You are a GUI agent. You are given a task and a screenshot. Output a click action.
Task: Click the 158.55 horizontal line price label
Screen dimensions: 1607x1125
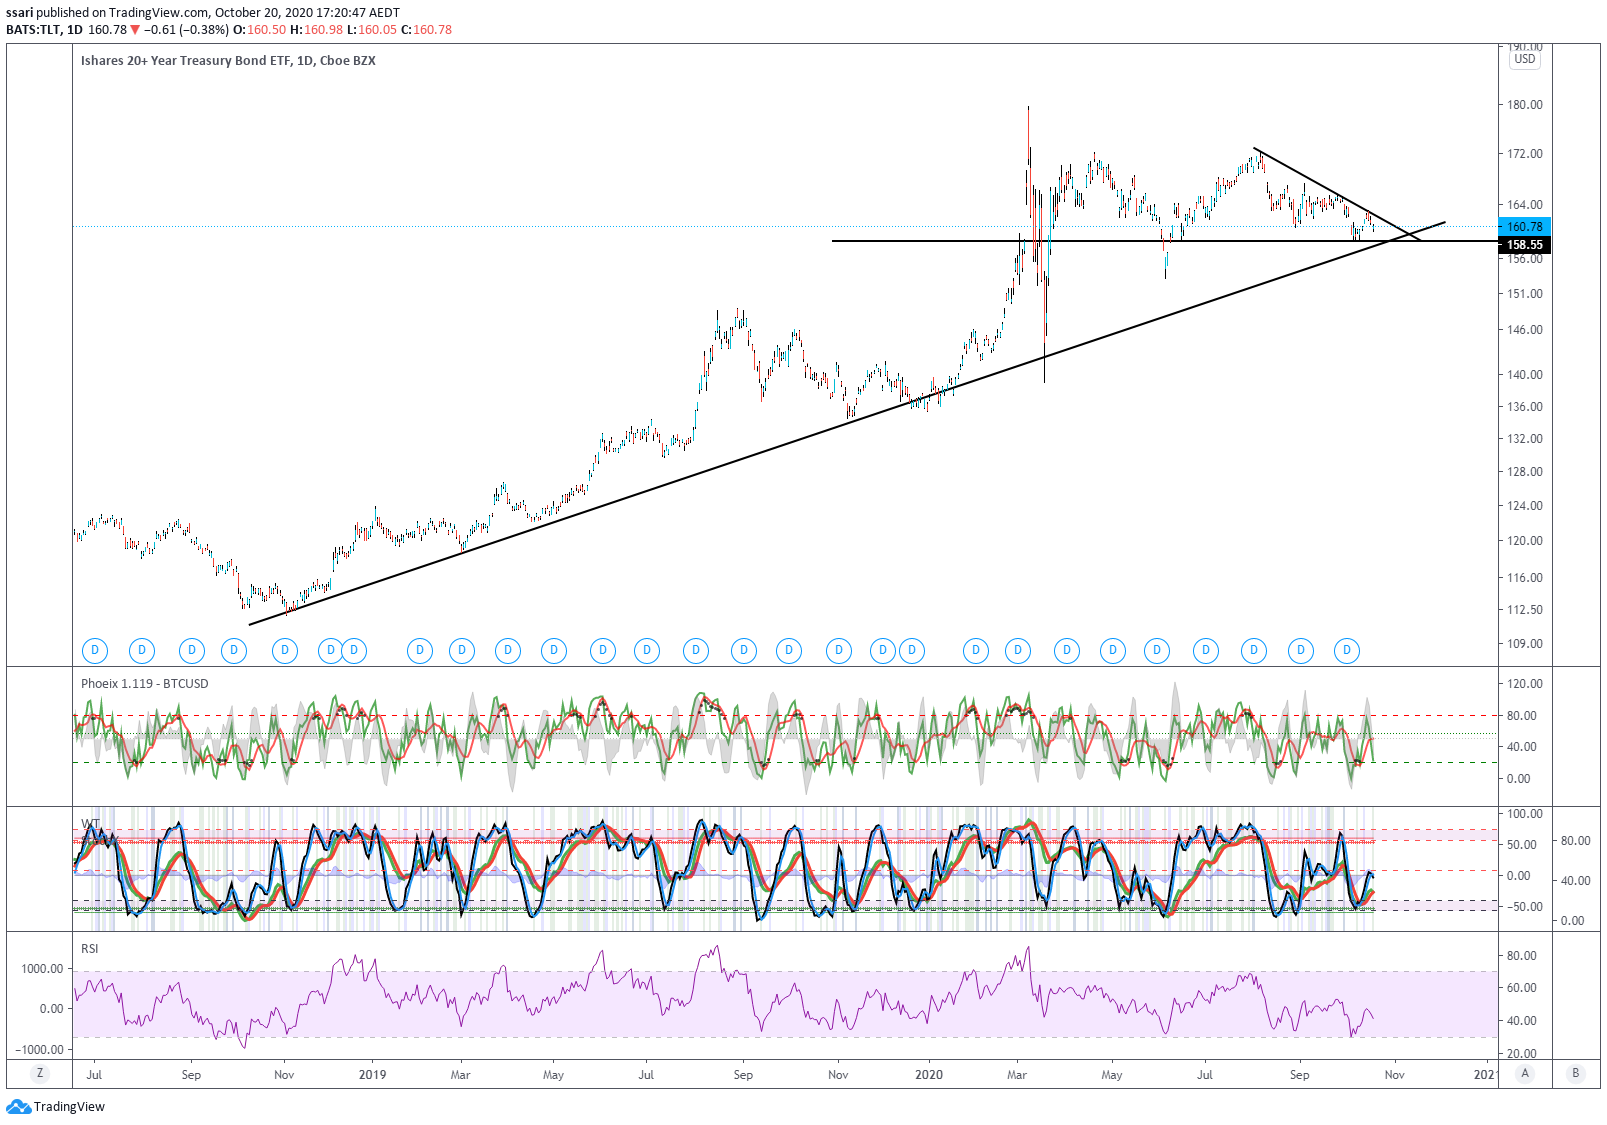point(1525,245)
